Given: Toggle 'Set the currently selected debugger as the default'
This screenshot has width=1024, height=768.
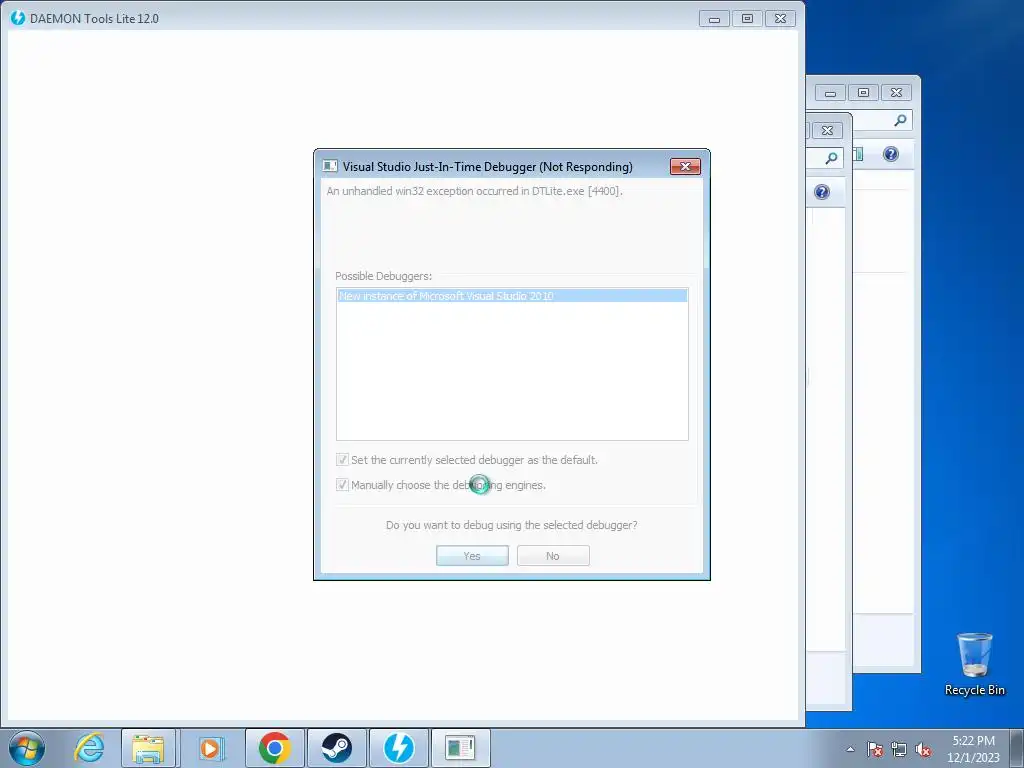Looking at the screenshot, I should tap(467, 460).
